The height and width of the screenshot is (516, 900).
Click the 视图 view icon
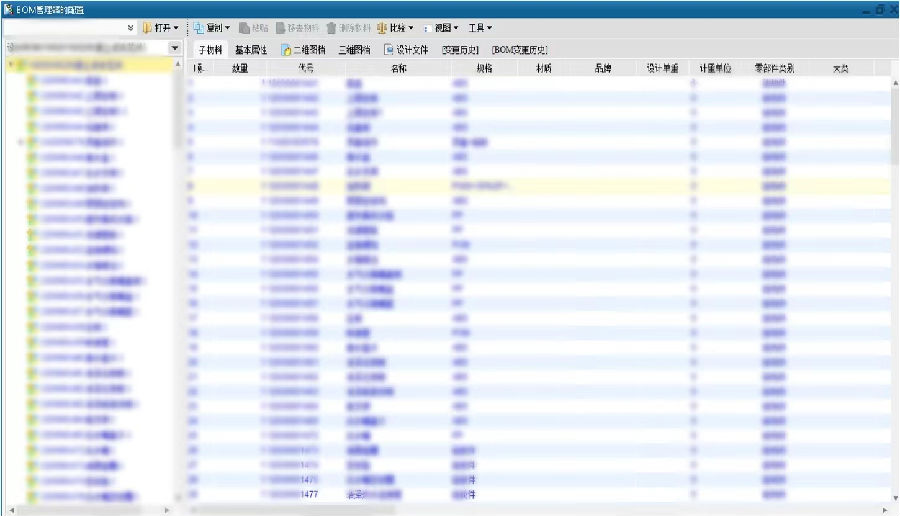427,28
